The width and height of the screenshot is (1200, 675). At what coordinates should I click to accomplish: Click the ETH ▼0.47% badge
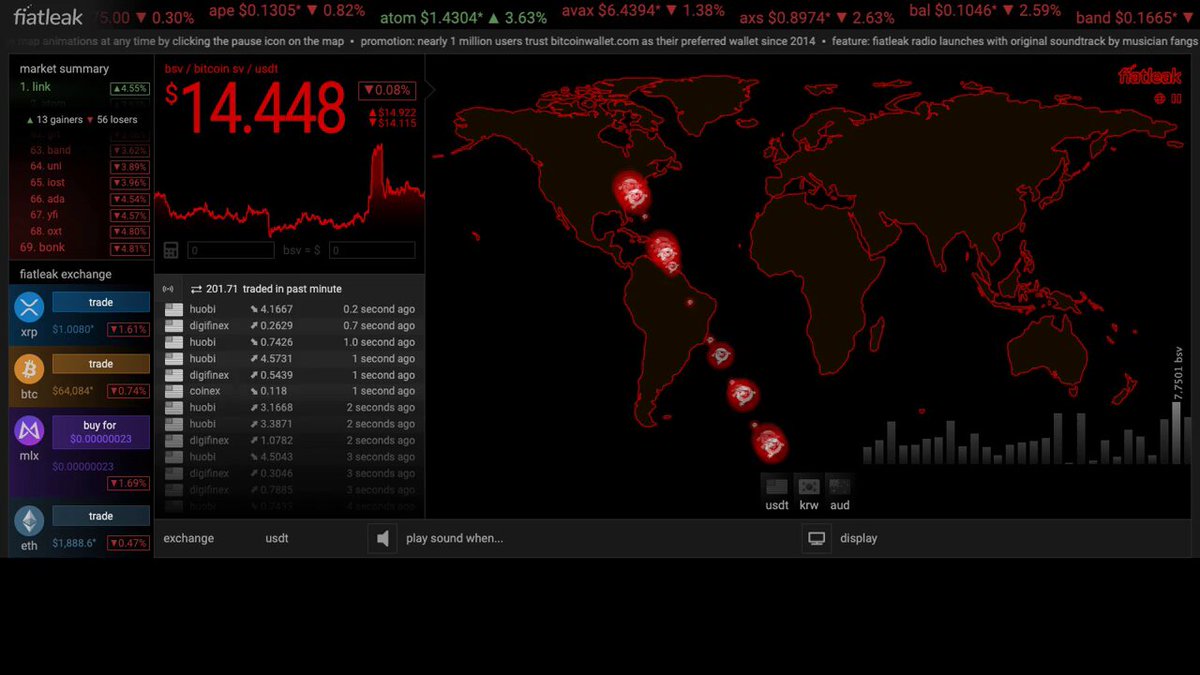pos(128,543)
